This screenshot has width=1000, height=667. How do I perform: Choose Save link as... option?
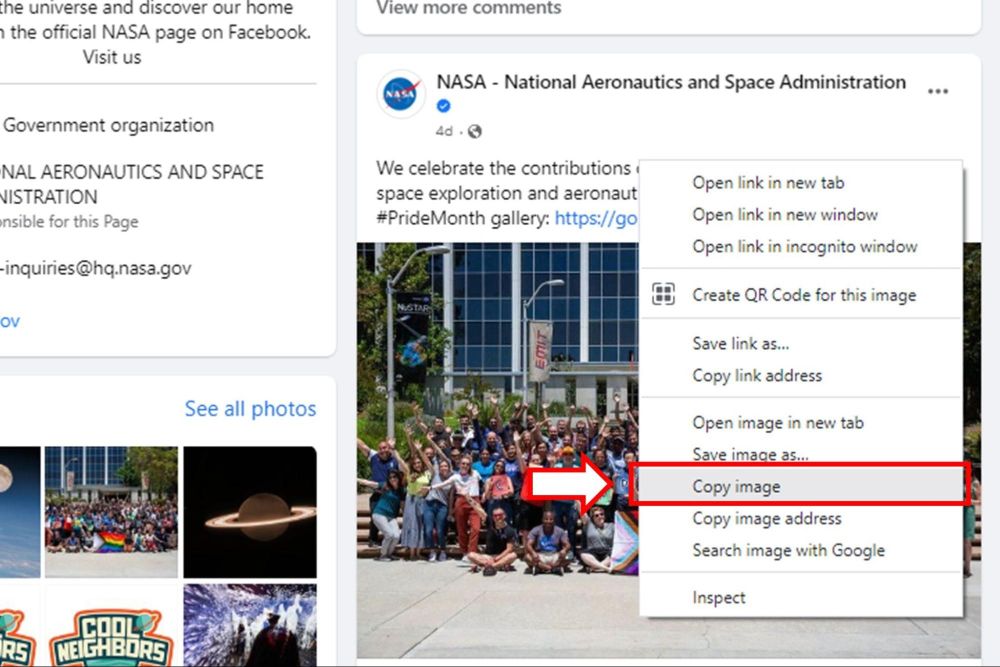tap(800, 343)
